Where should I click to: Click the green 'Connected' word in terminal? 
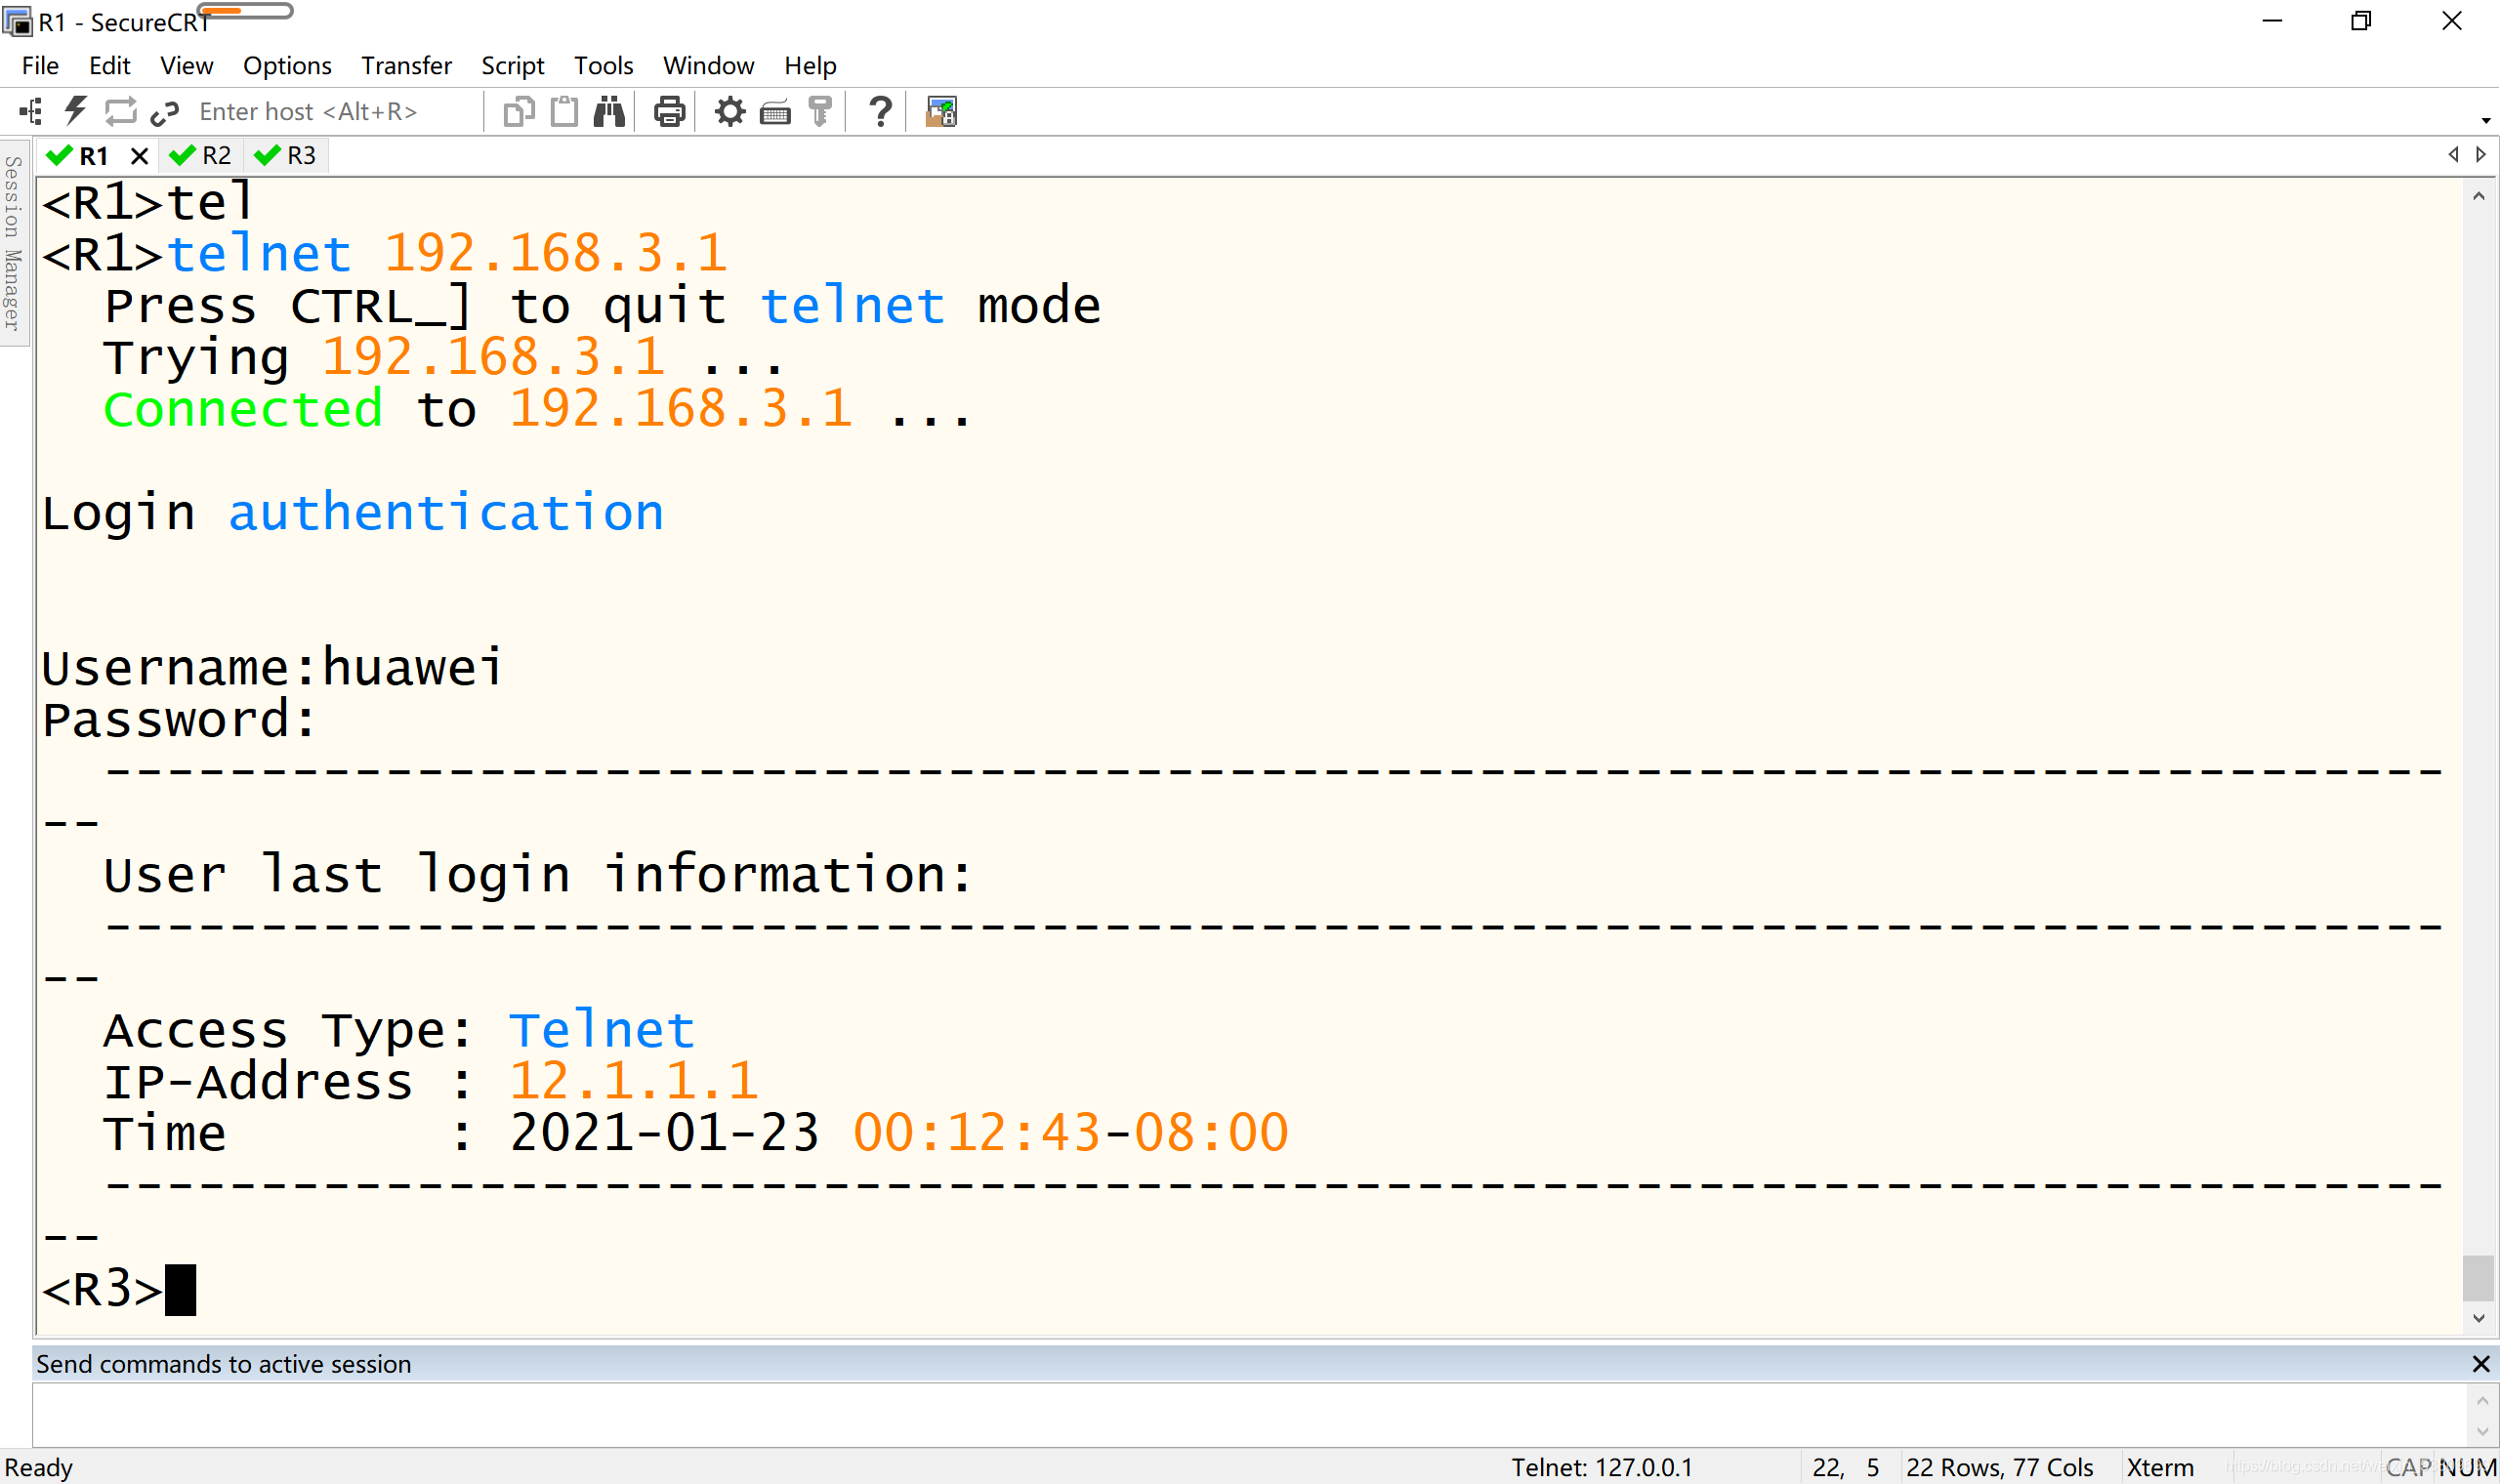(x=243, y=409)
